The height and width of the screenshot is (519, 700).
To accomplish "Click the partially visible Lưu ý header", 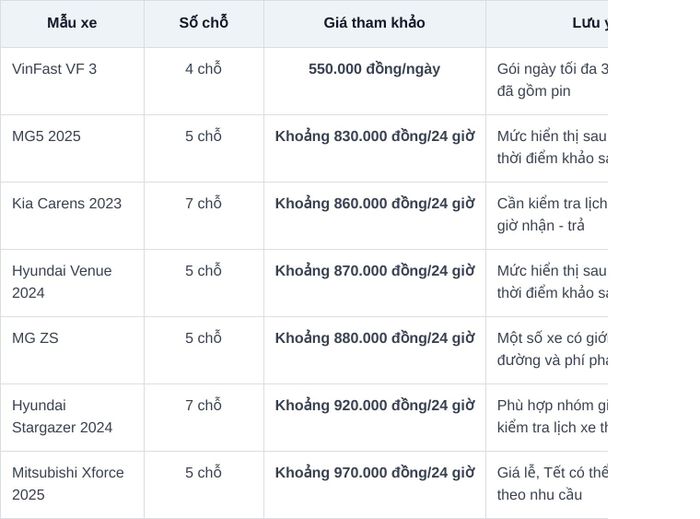I will click(x=546, y=23).
